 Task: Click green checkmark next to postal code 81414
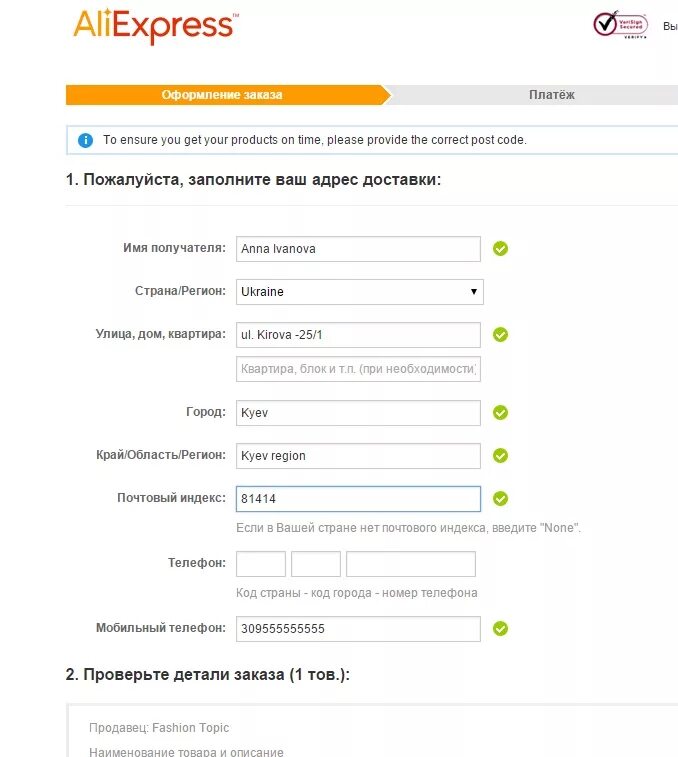pos(500,499)
